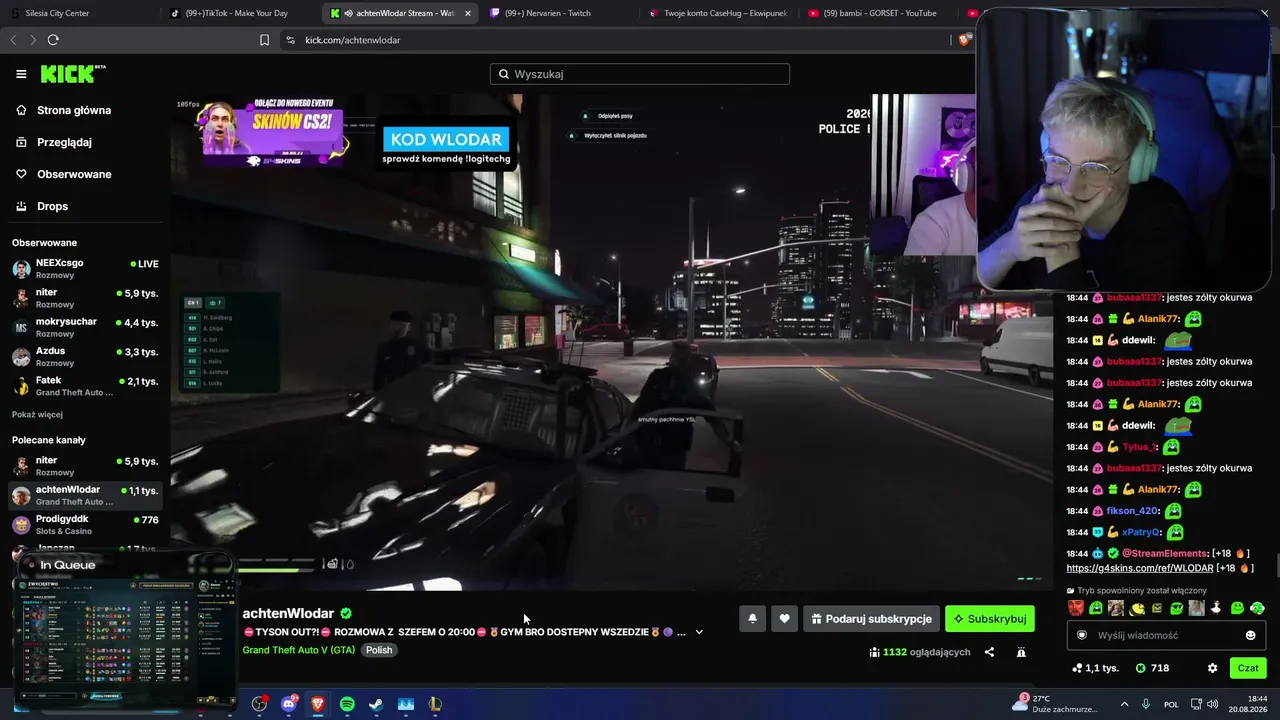Switch to the bambi - GORSET YouTube tab
Image resolution: width=1280 pixels, height=720 pixels.
(879, 13)
